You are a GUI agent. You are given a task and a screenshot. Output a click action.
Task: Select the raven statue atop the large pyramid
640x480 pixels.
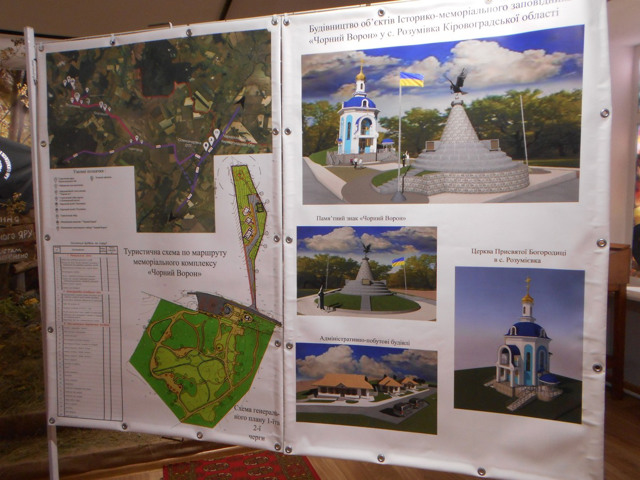(x=458, y=82)
